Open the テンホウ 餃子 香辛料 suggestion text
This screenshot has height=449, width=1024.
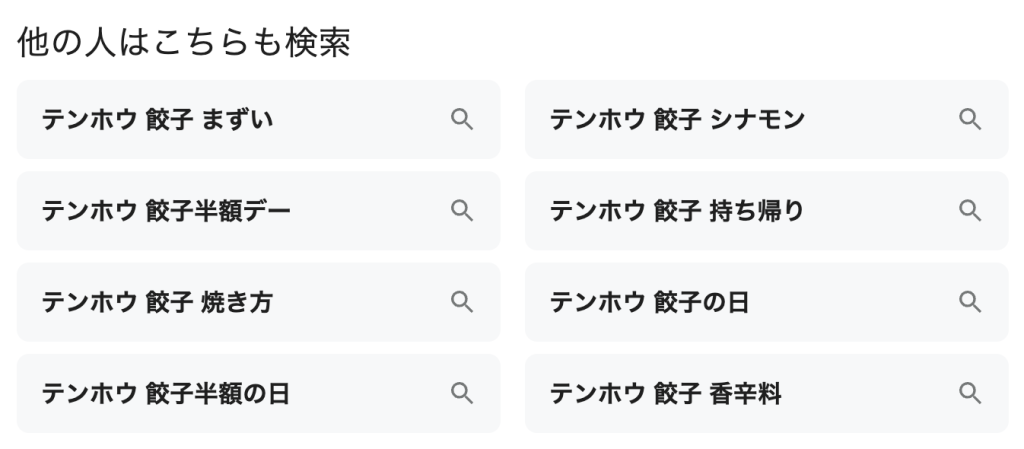pos(665,394)
